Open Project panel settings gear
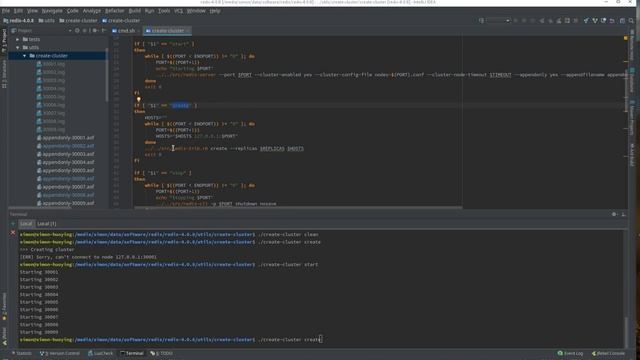This screenshot has height=360, width=640. click(95, 31)
